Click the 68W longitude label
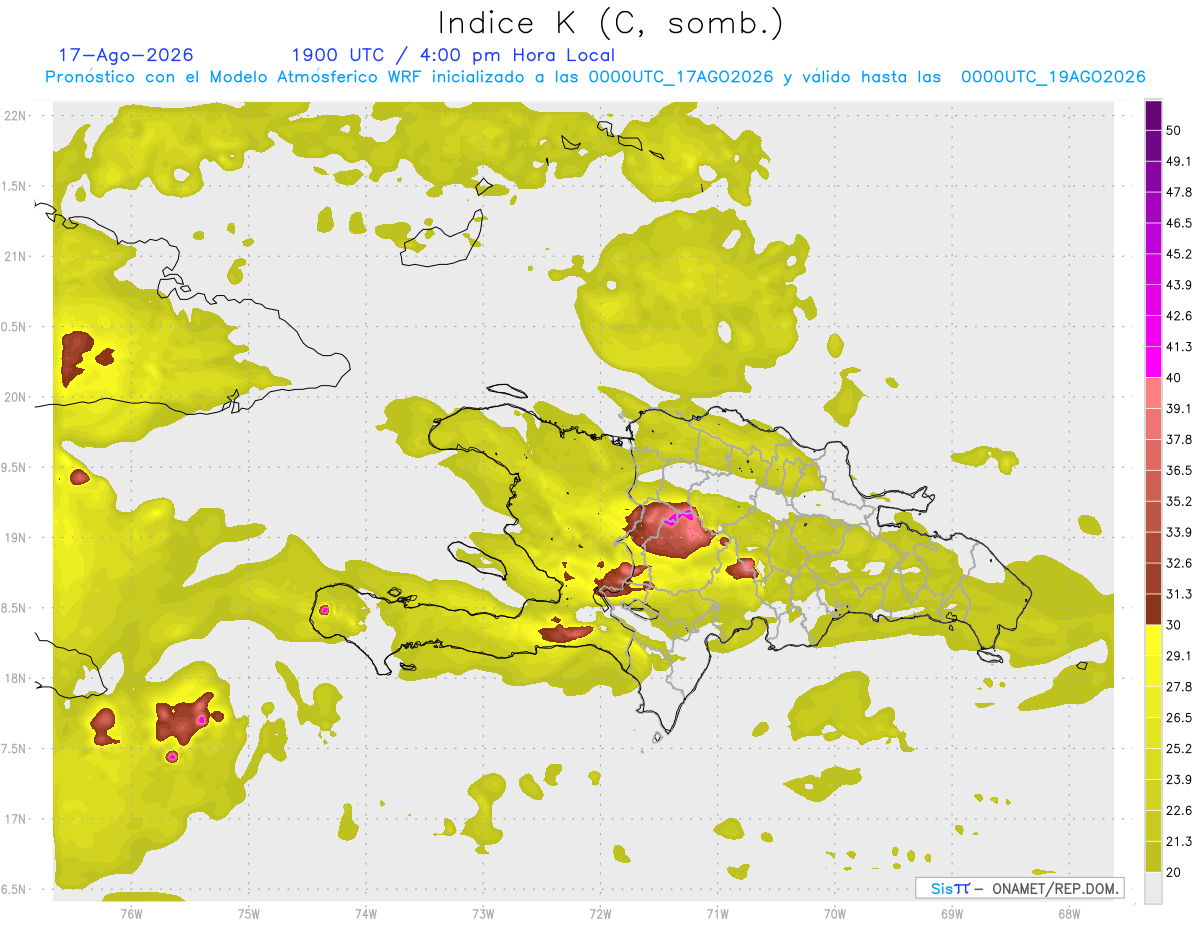Screen dimensions: 1200x927 [1069, 913]
